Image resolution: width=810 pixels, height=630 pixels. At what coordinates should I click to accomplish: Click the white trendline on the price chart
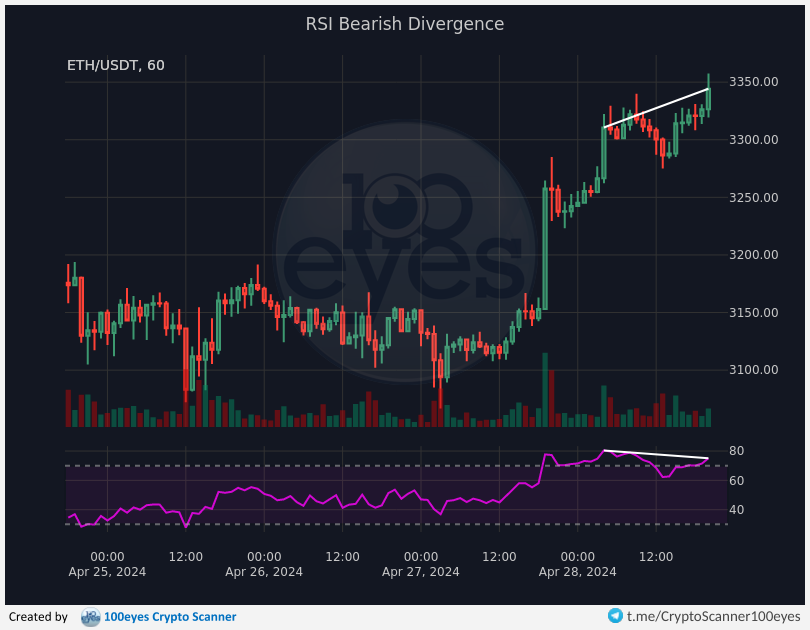[656, 108]
